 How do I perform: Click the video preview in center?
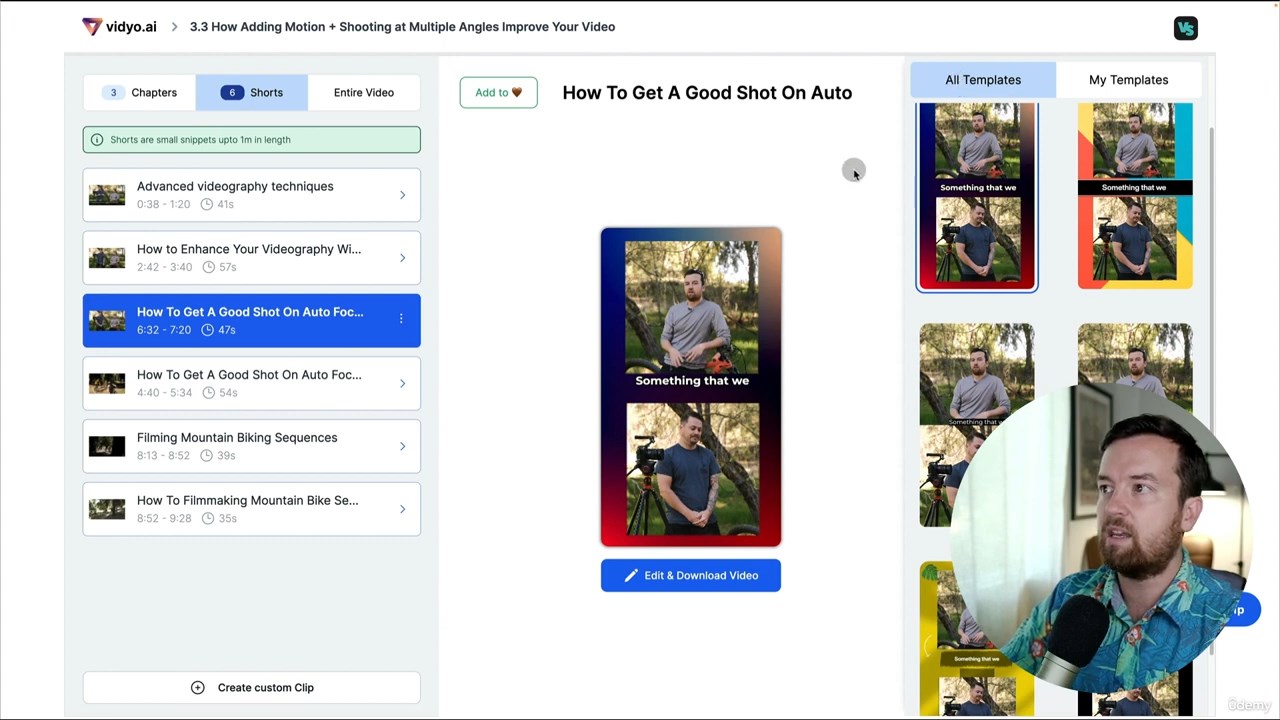point(691,387)
